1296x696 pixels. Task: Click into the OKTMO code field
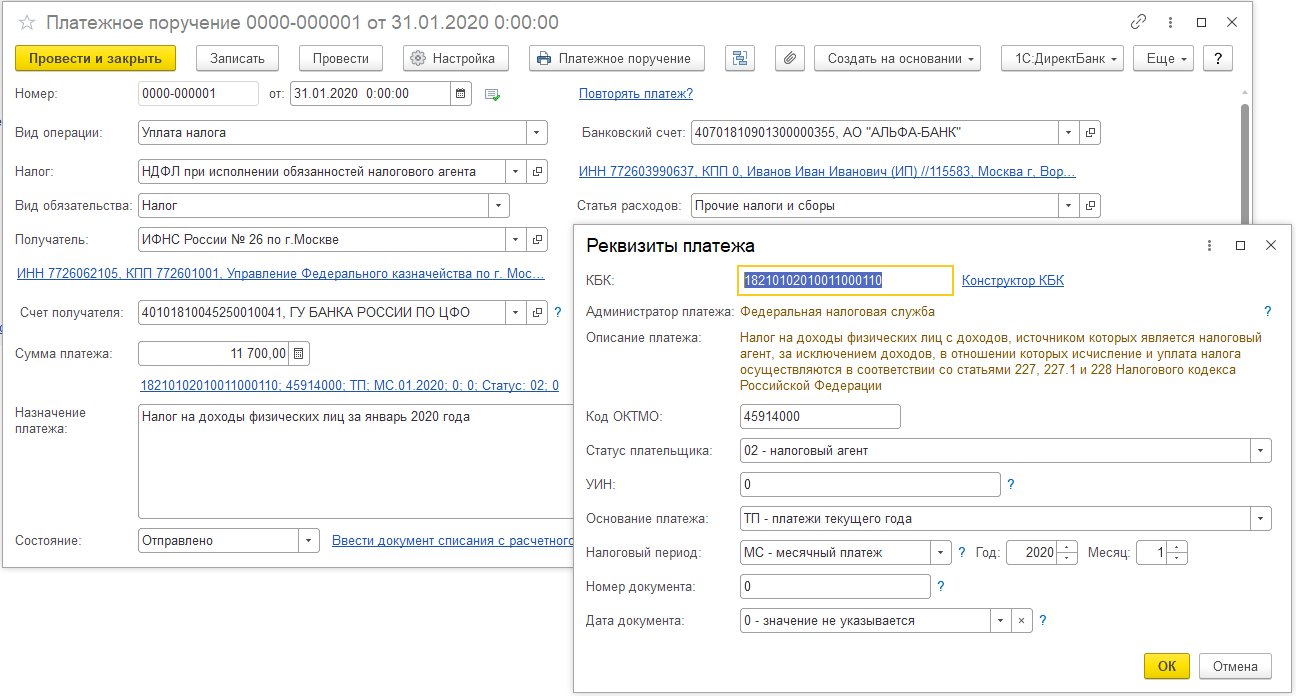tap(820, 417)
